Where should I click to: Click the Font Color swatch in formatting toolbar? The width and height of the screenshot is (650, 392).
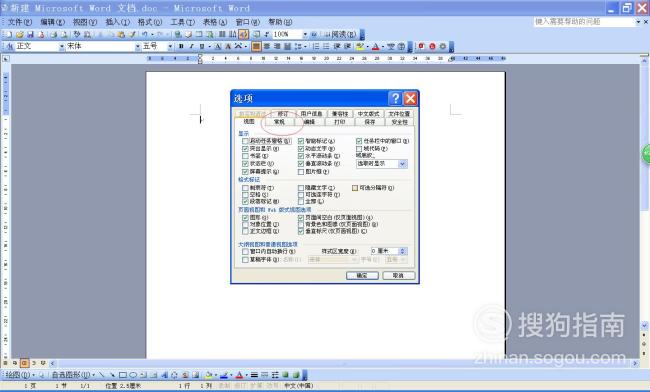[x=375, y=46]
